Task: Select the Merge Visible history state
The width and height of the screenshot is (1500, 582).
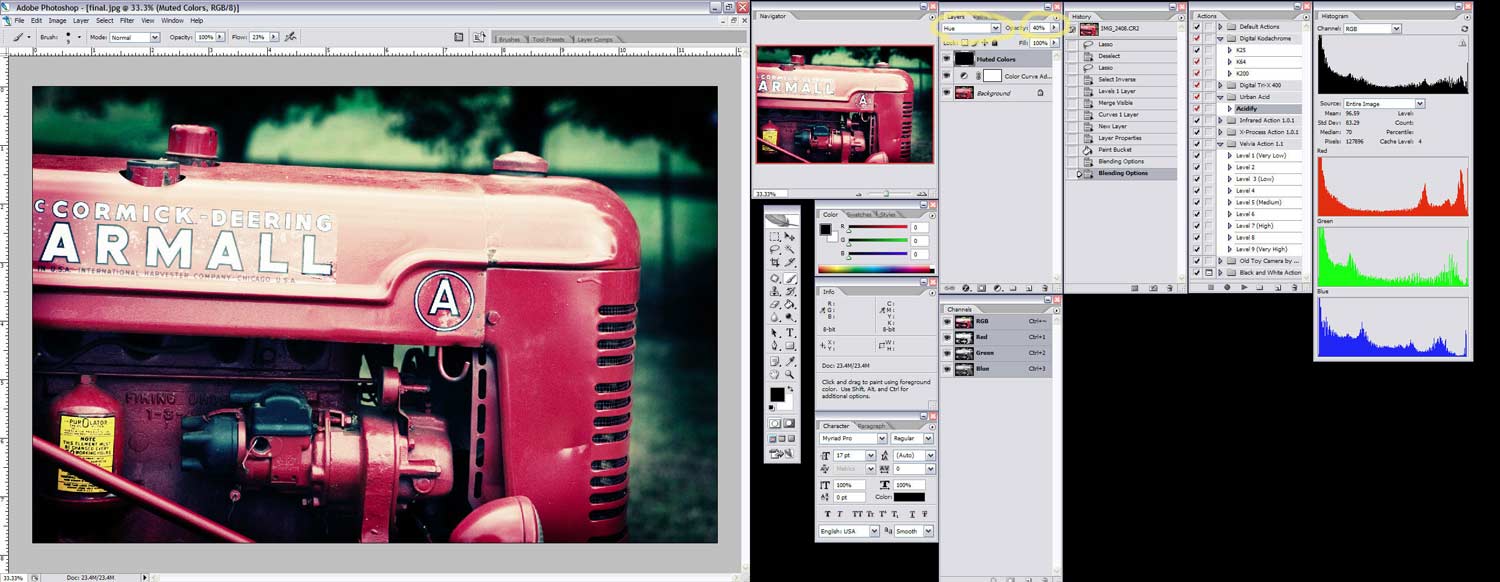Action: 1116,103
